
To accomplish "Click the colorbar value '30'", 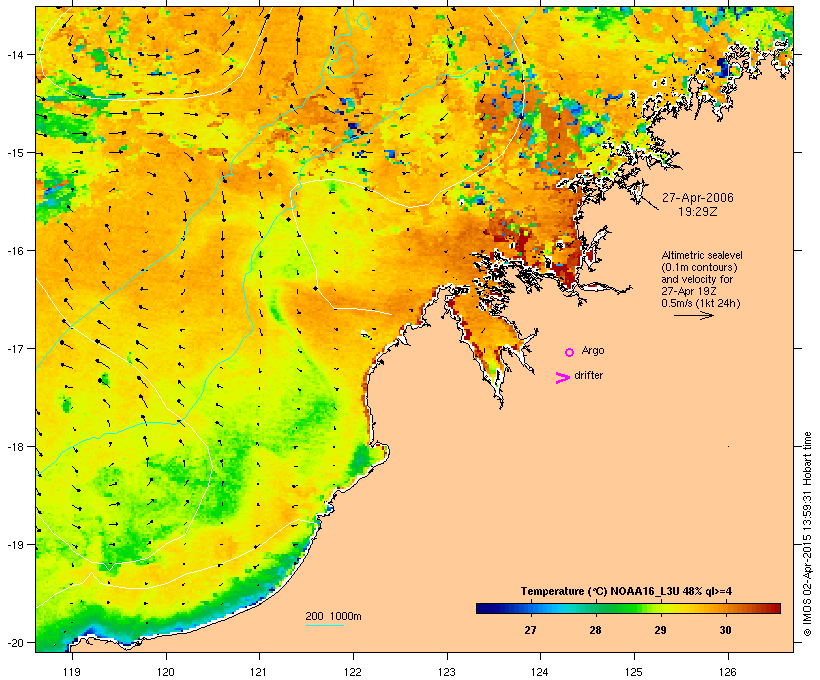I will click(x=725, y=630).
